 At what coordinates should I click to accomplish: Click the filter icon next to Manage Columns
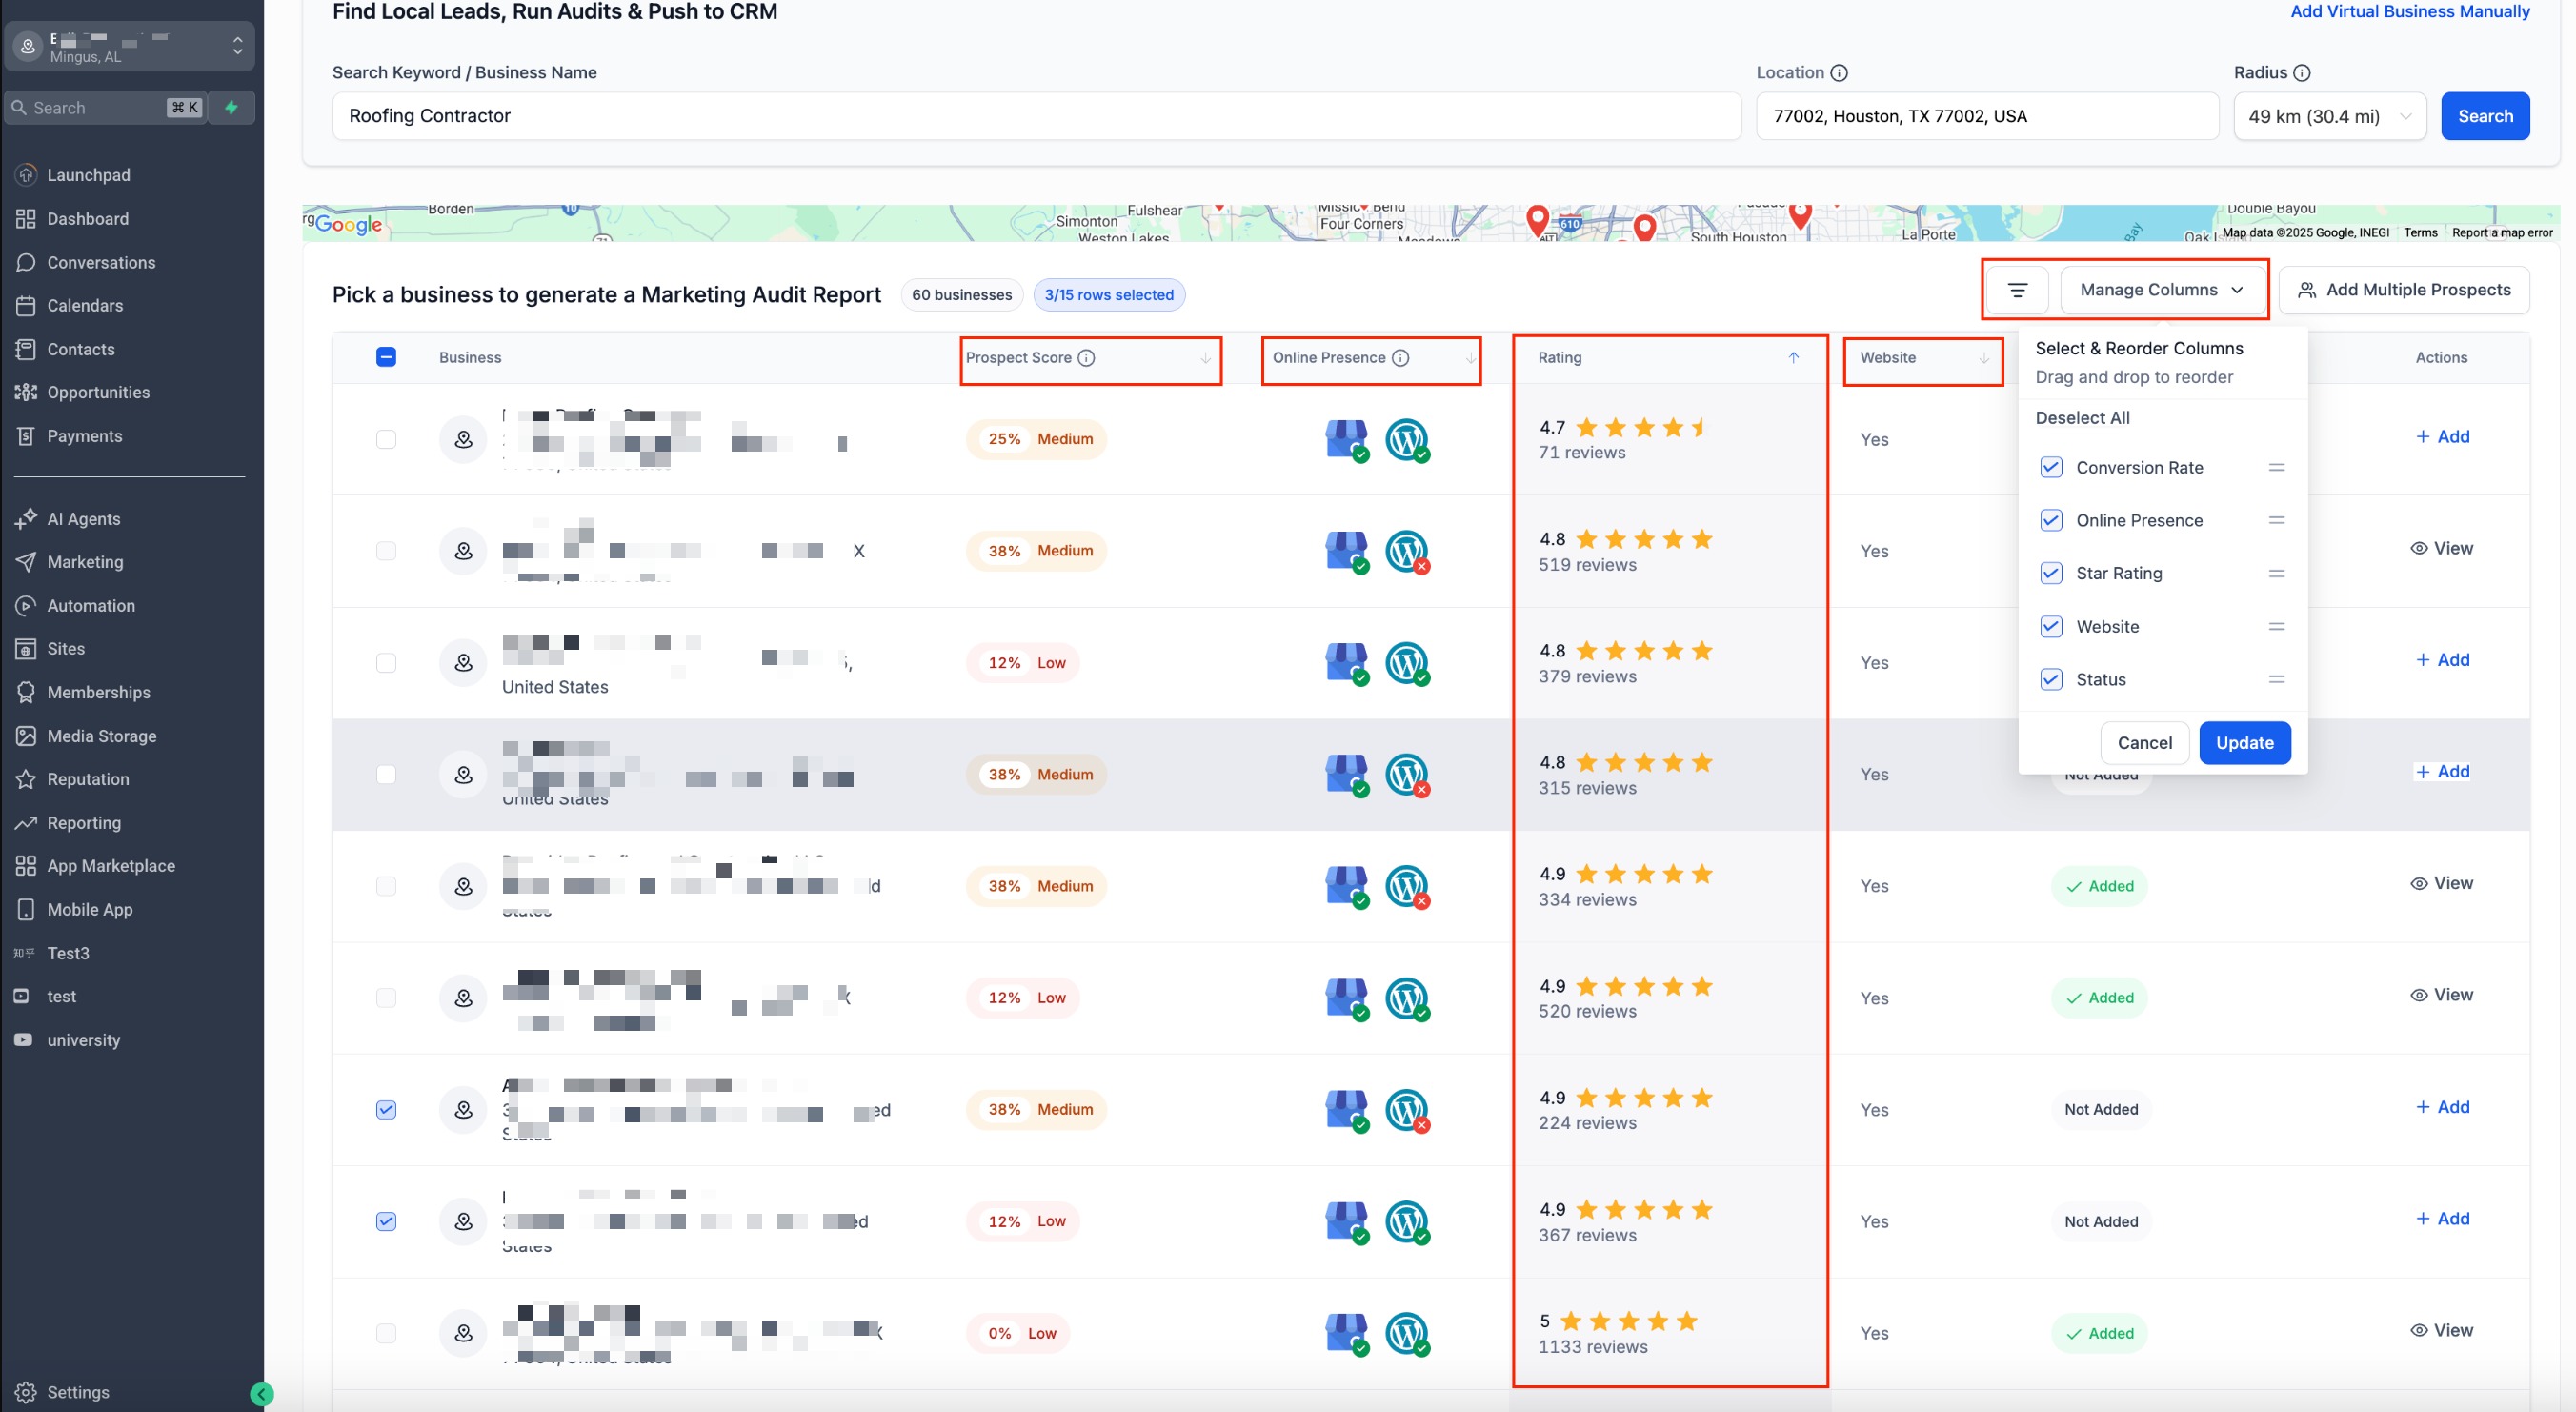[x=2017, y=290]
